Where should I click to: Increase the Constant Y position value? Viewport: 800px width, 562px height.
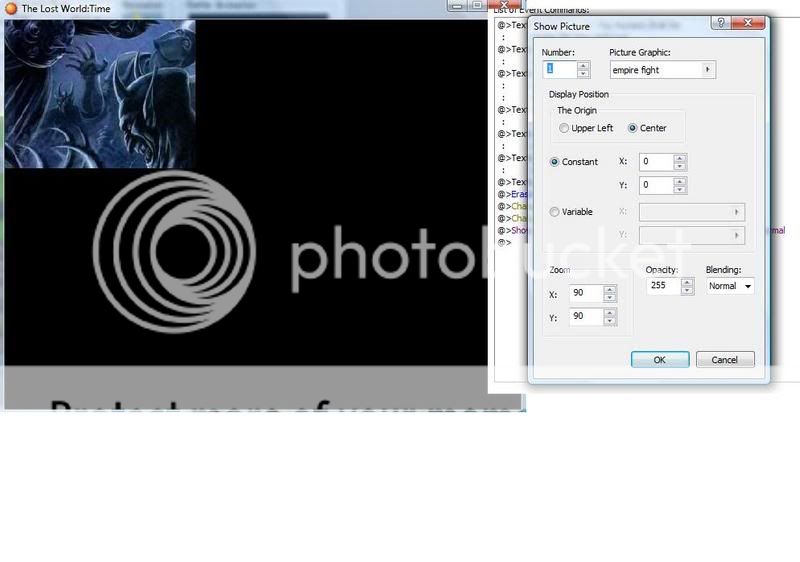[680, 181]
